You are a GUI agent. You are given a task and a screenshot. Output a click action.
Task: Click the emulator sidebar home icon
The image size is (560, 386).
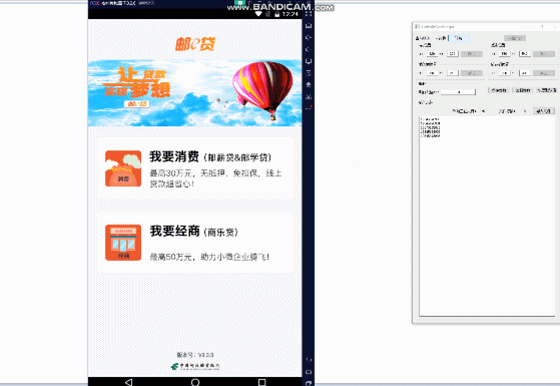(309, 372)
